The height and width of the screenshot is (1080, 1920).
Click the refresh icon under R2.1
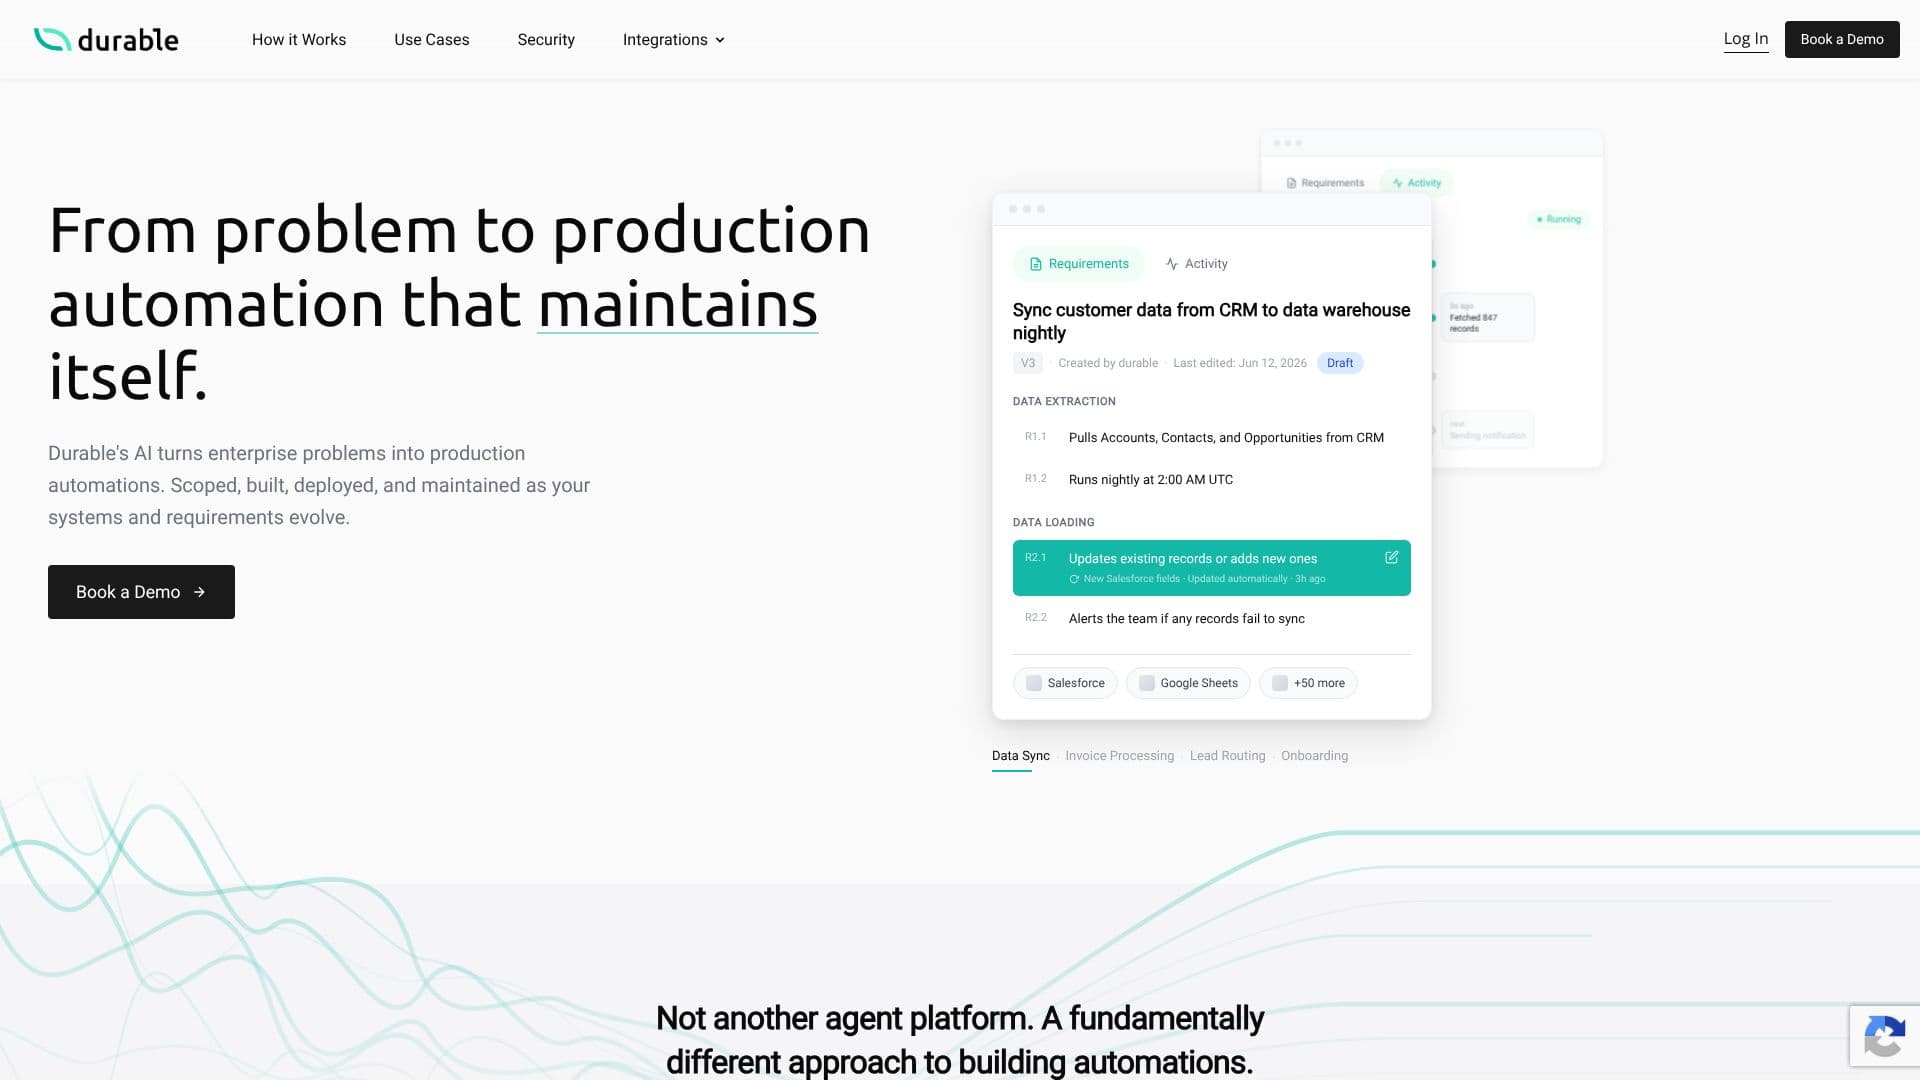tap(1074, 579)
